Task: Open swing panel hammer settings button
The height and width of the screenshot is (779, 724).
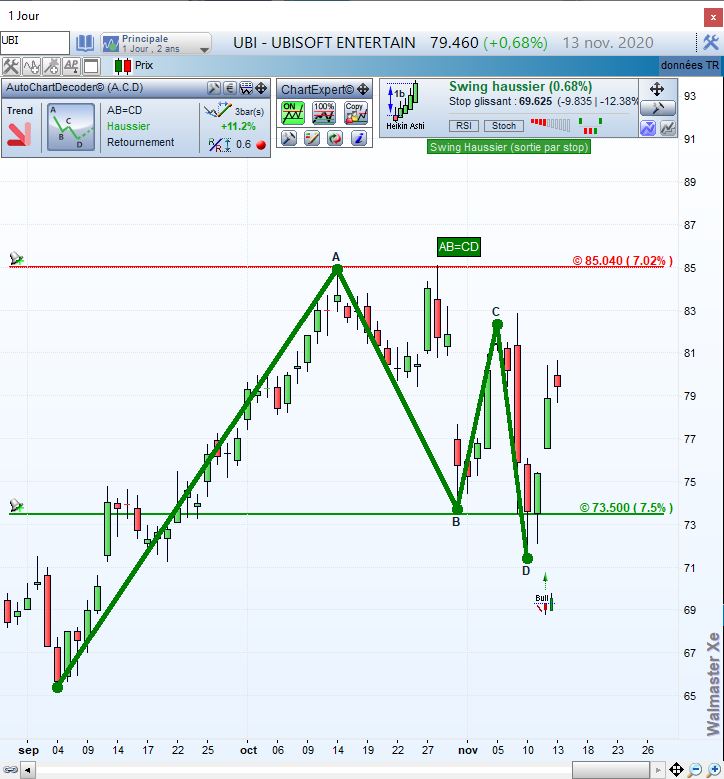Action: (x=657, y=108)
